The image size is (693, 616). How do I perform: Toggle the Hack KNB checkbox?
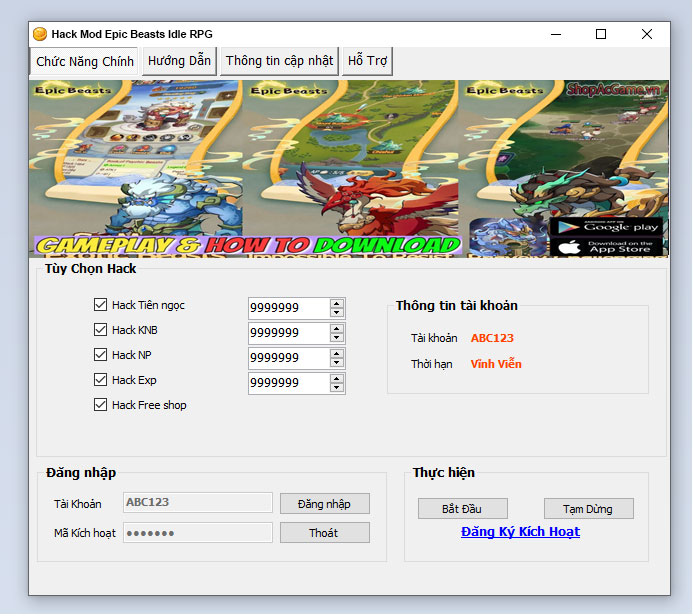(x=100, y=330)
